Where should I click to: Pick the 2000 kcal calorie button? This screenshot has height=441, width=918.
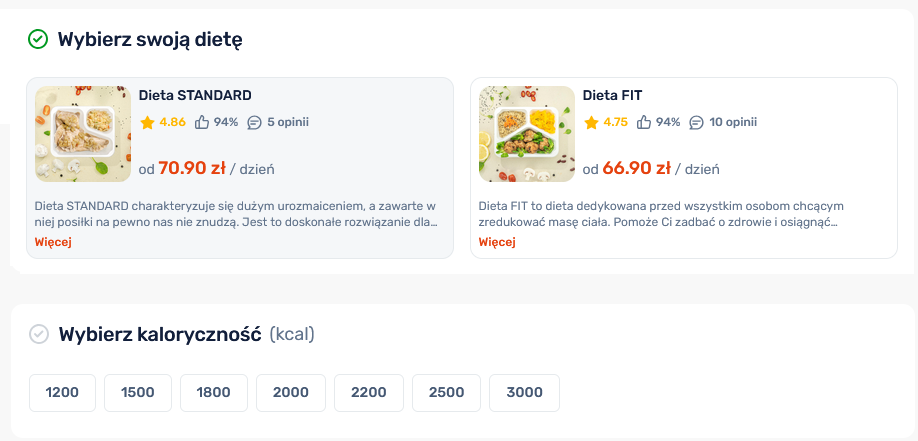(291, 393)
